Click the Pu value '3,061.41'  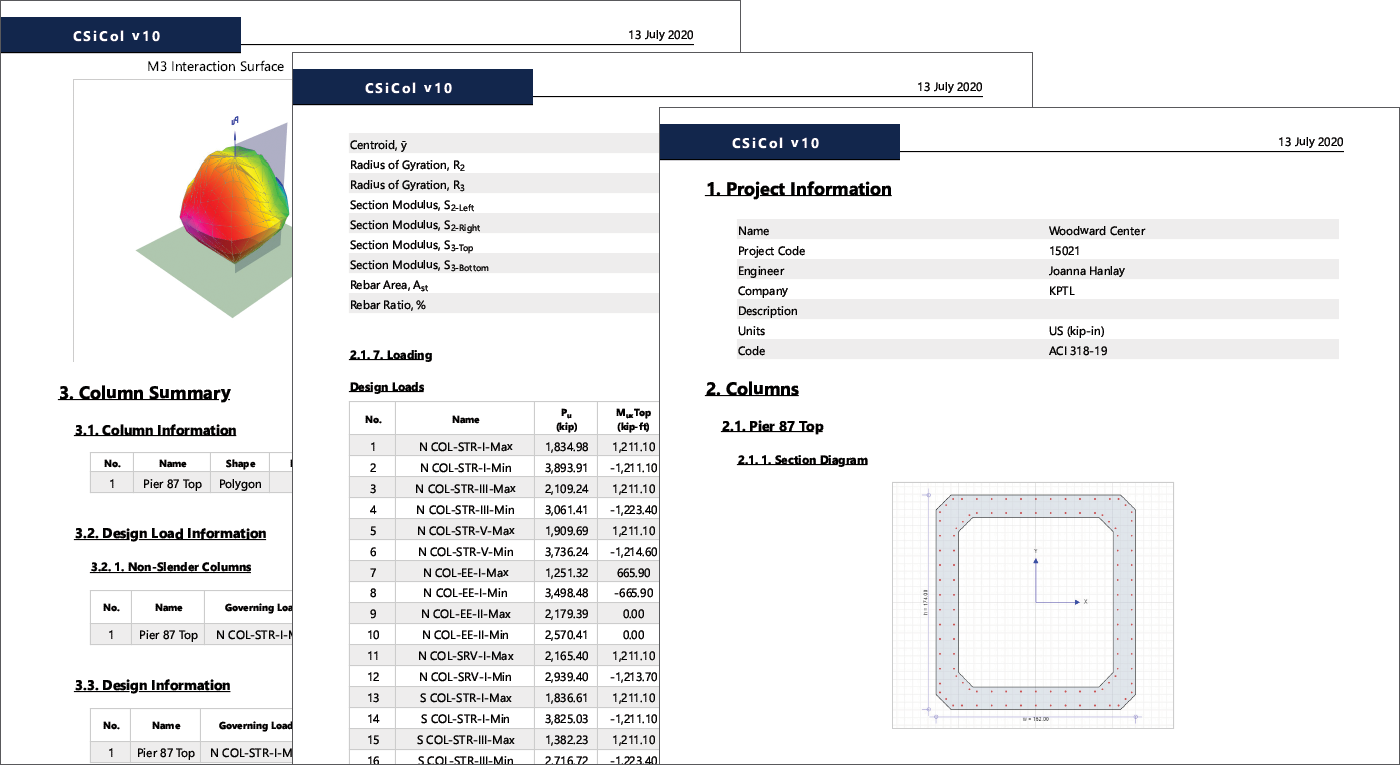[566, 509]
